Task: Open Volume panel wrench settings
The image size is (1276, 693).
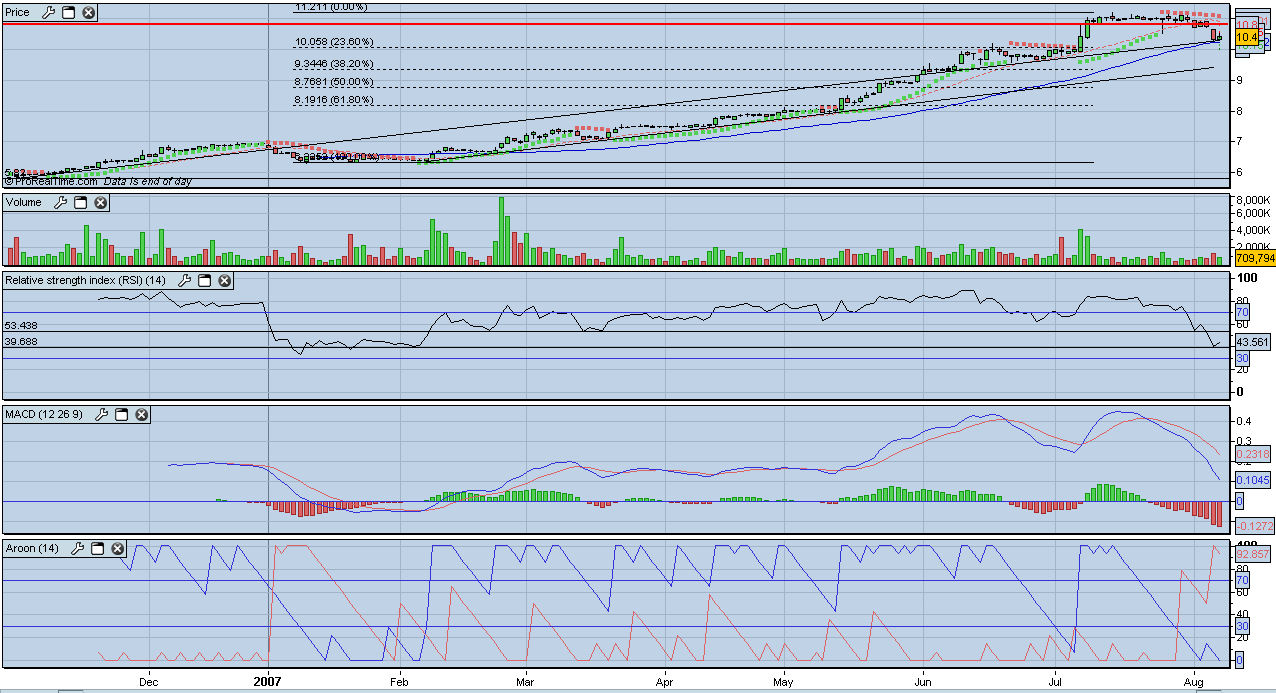Action: click(x=59, y=203)
